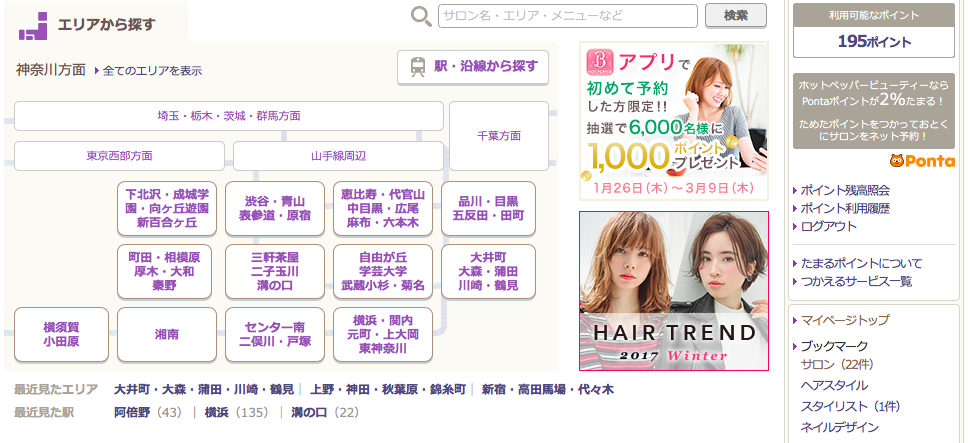The width and height of the screenshot is (971, 443).
Task: Click the Ponta logo
Action: point(921,160)
